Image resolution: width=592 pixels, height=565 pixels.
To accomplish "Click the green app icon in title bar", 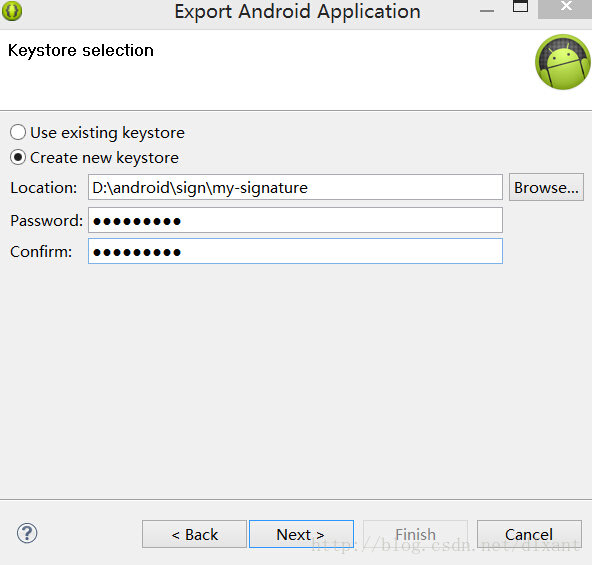I will (12, 11).
